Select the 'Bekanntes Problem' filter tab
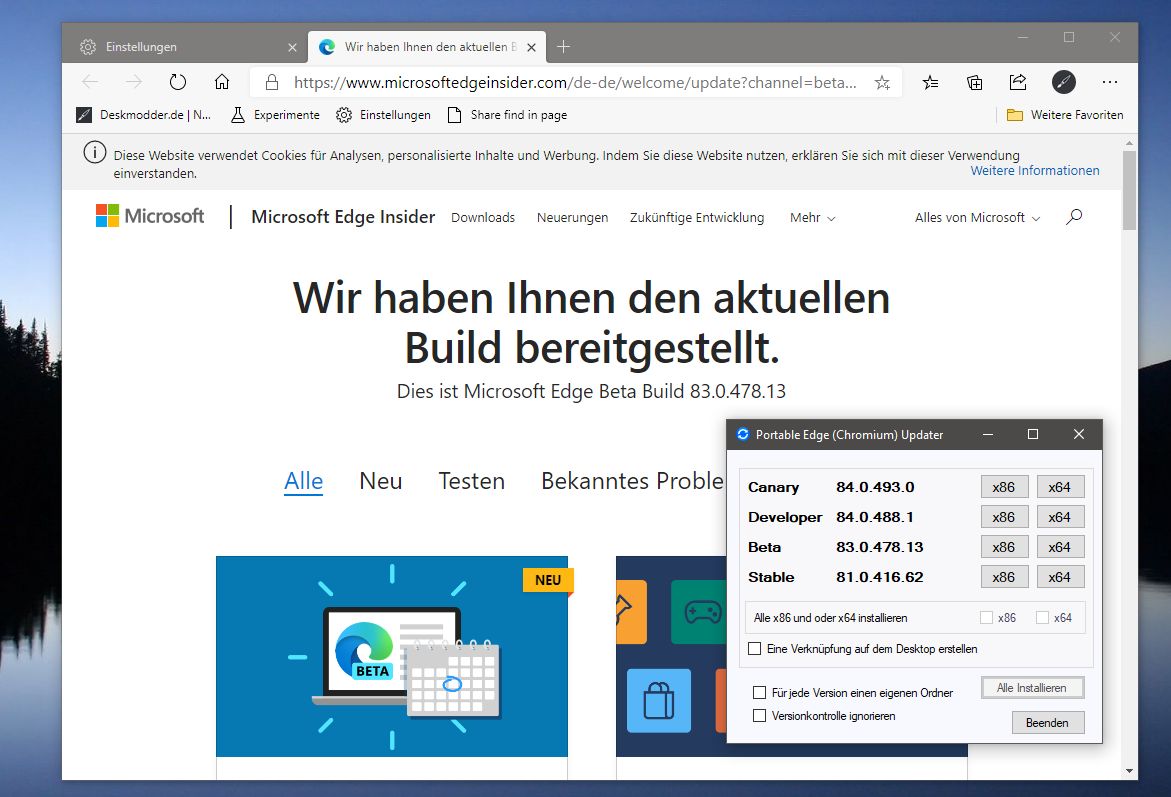The height and width of the screenshot is (797, 1171). [x=633, y=481]
